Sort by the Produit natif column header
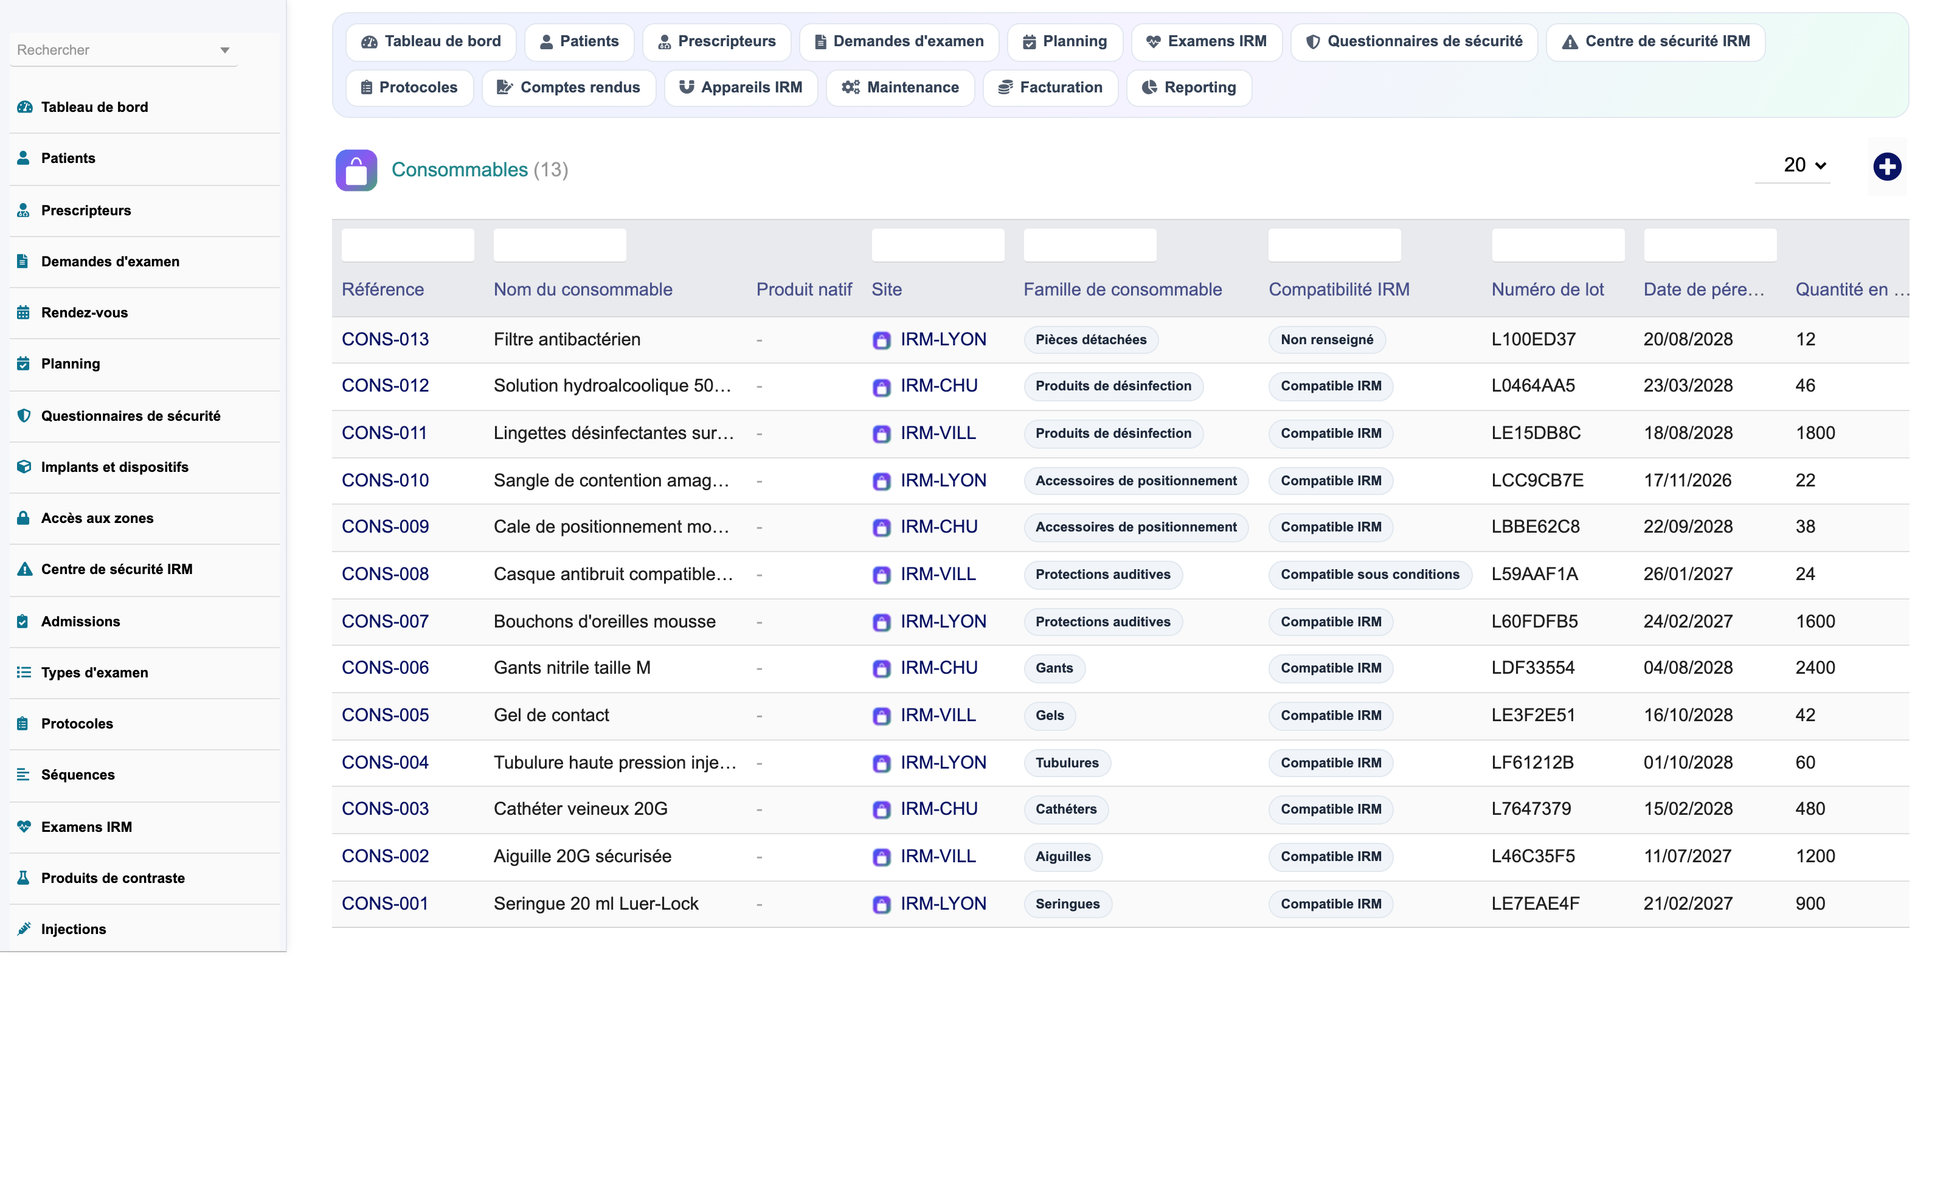This screenshot has width=1946, height=1204. pyautogui.click(x=804, y=290)
